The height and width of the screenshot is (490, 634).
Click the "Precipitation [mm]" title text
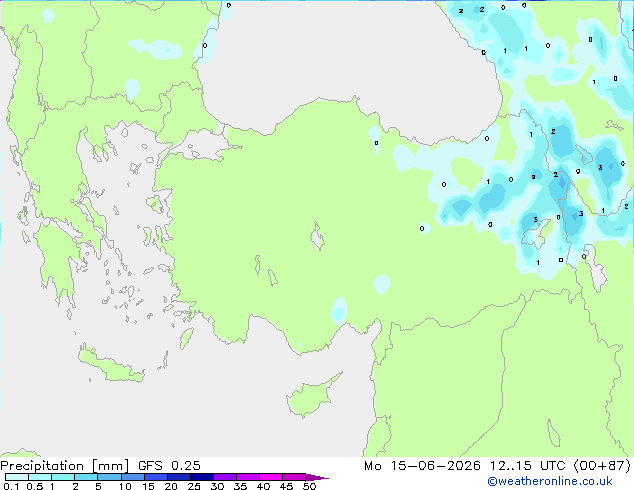[64, 466]
